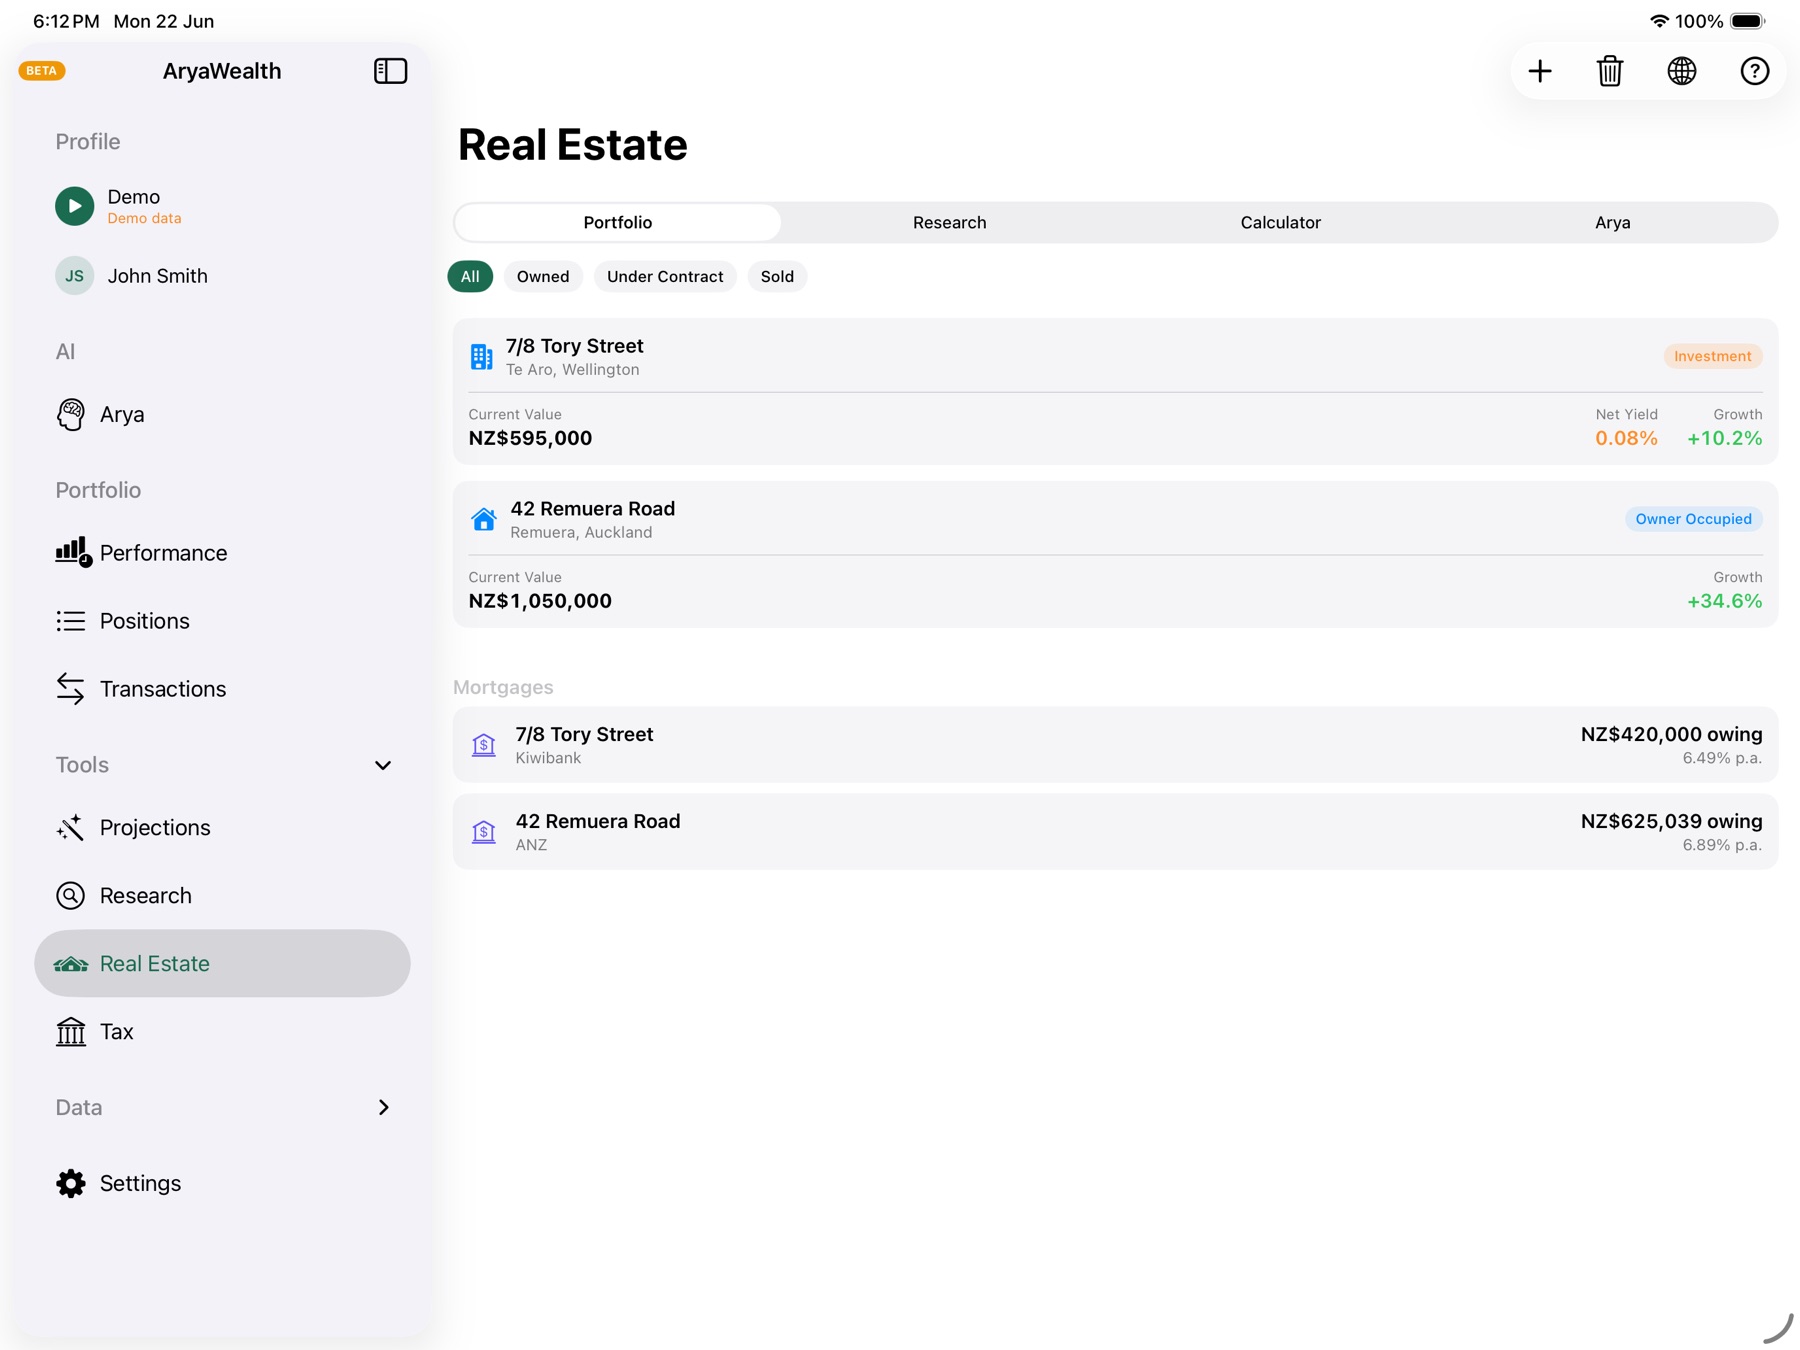Open the 42 Remuera Road ANZ mortgage
This screenshot has width=1800, height=1350.
(1115, 832)
